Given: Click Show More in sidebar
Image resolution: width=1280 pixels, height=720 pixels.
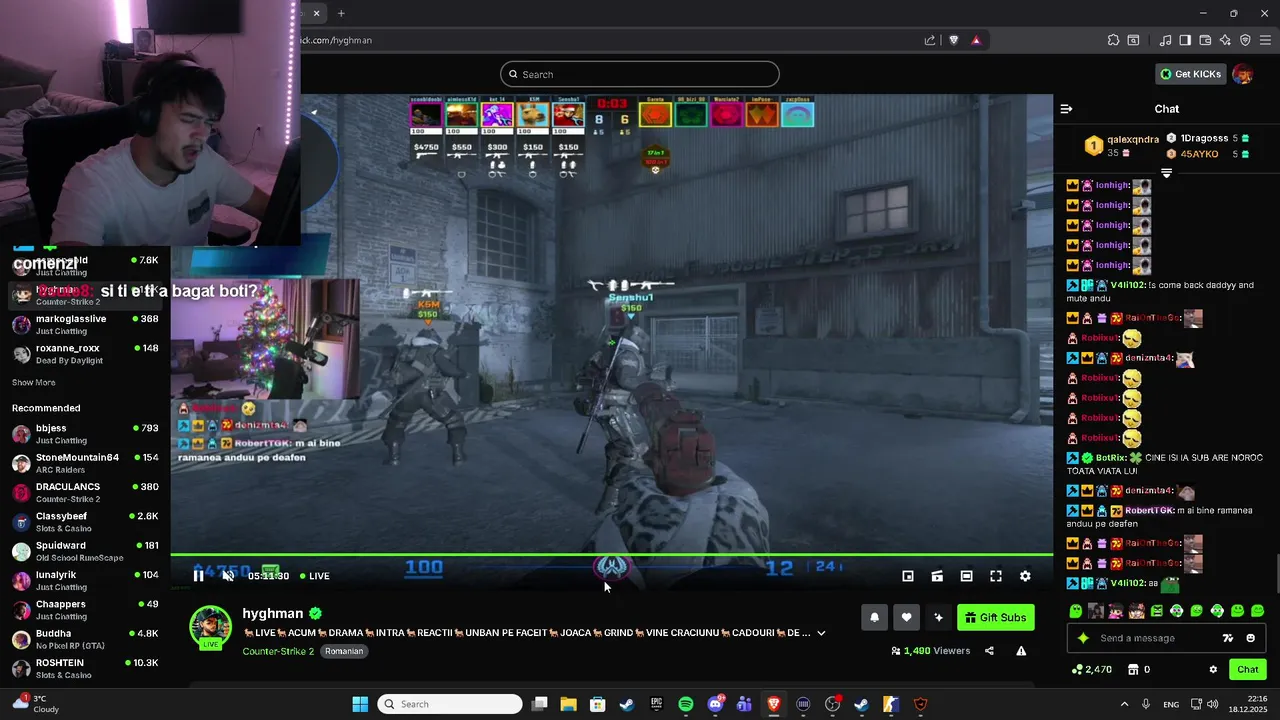Looking at the screenshot, I should [x=34, y=382].
